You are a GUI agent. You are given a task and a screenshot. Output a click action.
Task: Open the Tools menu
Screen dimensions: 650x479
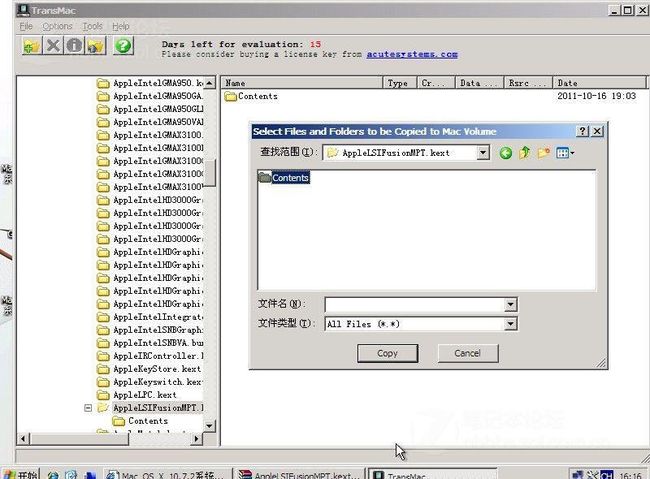coord(92,26)
